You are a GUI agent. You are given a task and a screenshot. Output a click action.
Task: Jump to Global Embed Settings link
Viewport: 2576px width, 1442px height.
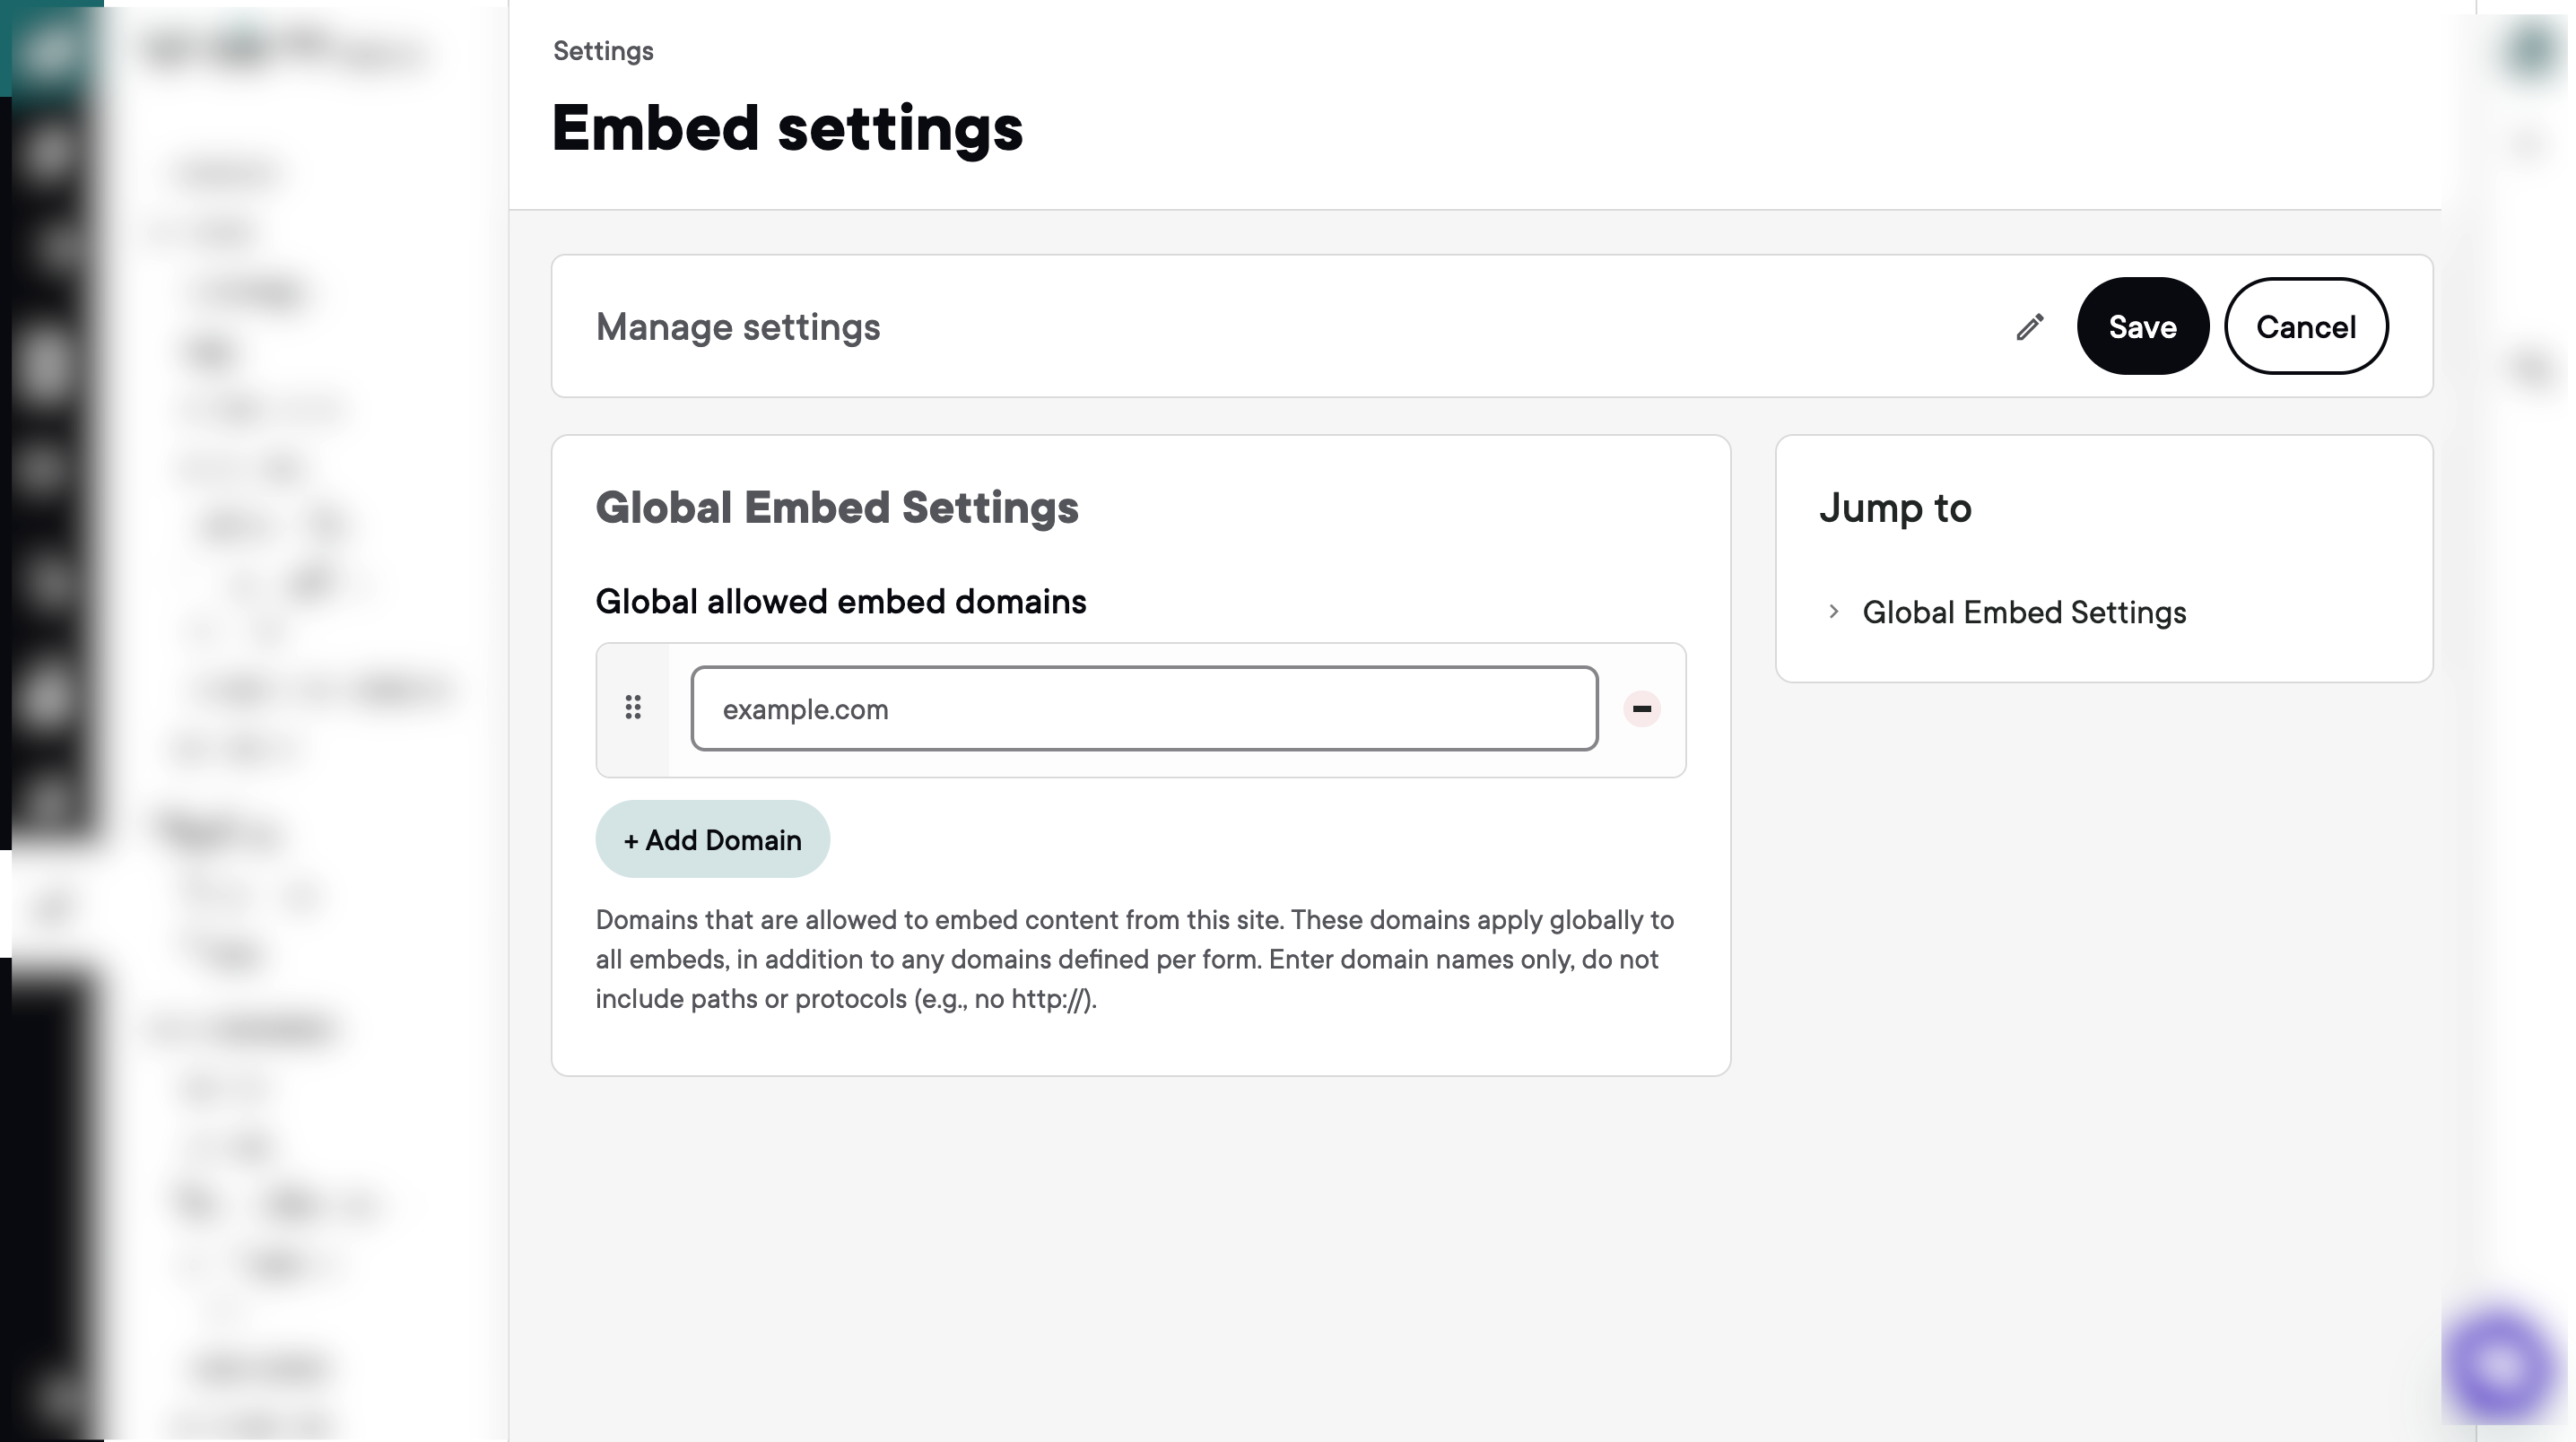[2023, 612]
